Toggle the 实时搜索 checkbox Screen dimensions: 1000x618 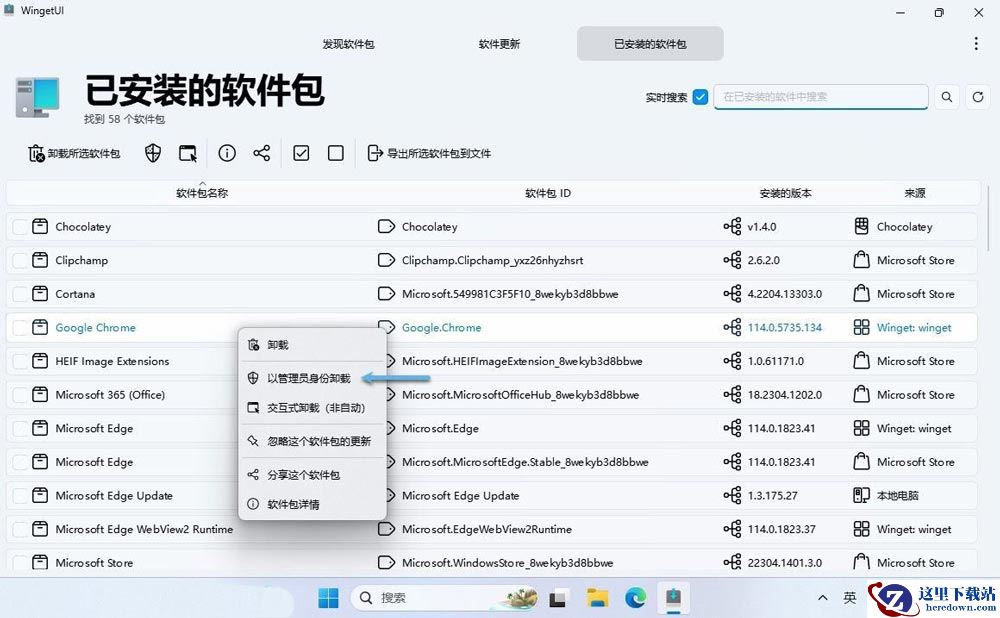click(700, 97)
